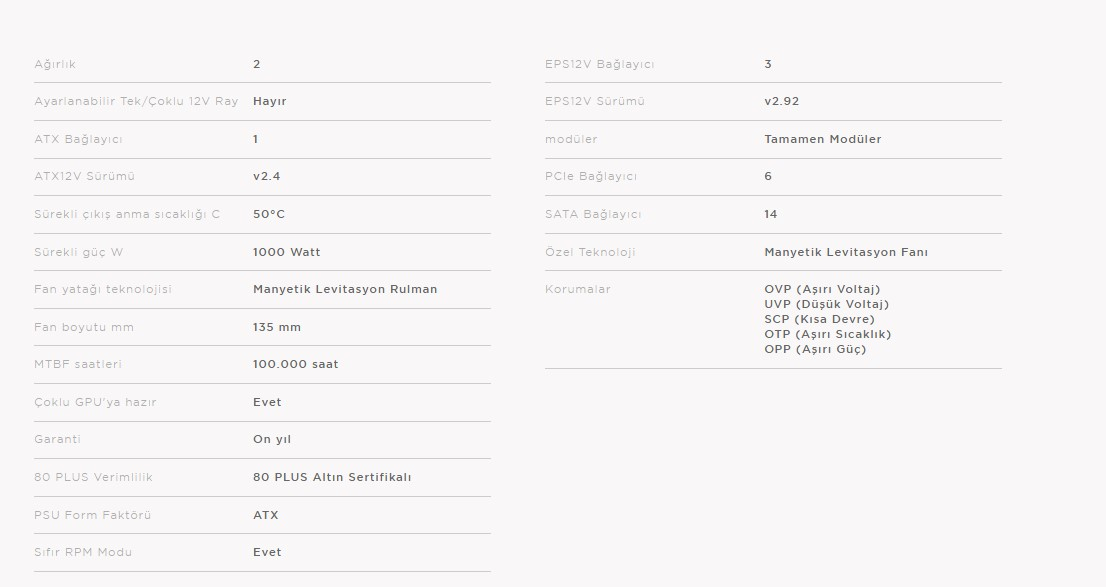Viewport: 1106px width, 587px height.
Task: Click the SCP (Kısa Devre) protection entry
Action: click(819, 319)
